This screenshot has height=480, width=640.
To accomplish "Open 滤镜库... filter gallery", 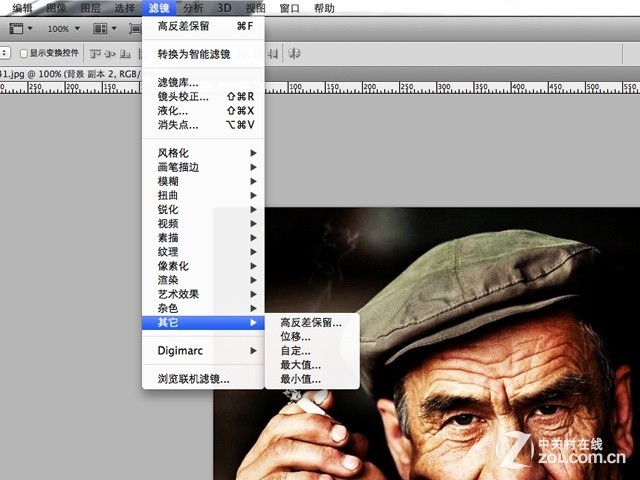I will pos(203,82).
